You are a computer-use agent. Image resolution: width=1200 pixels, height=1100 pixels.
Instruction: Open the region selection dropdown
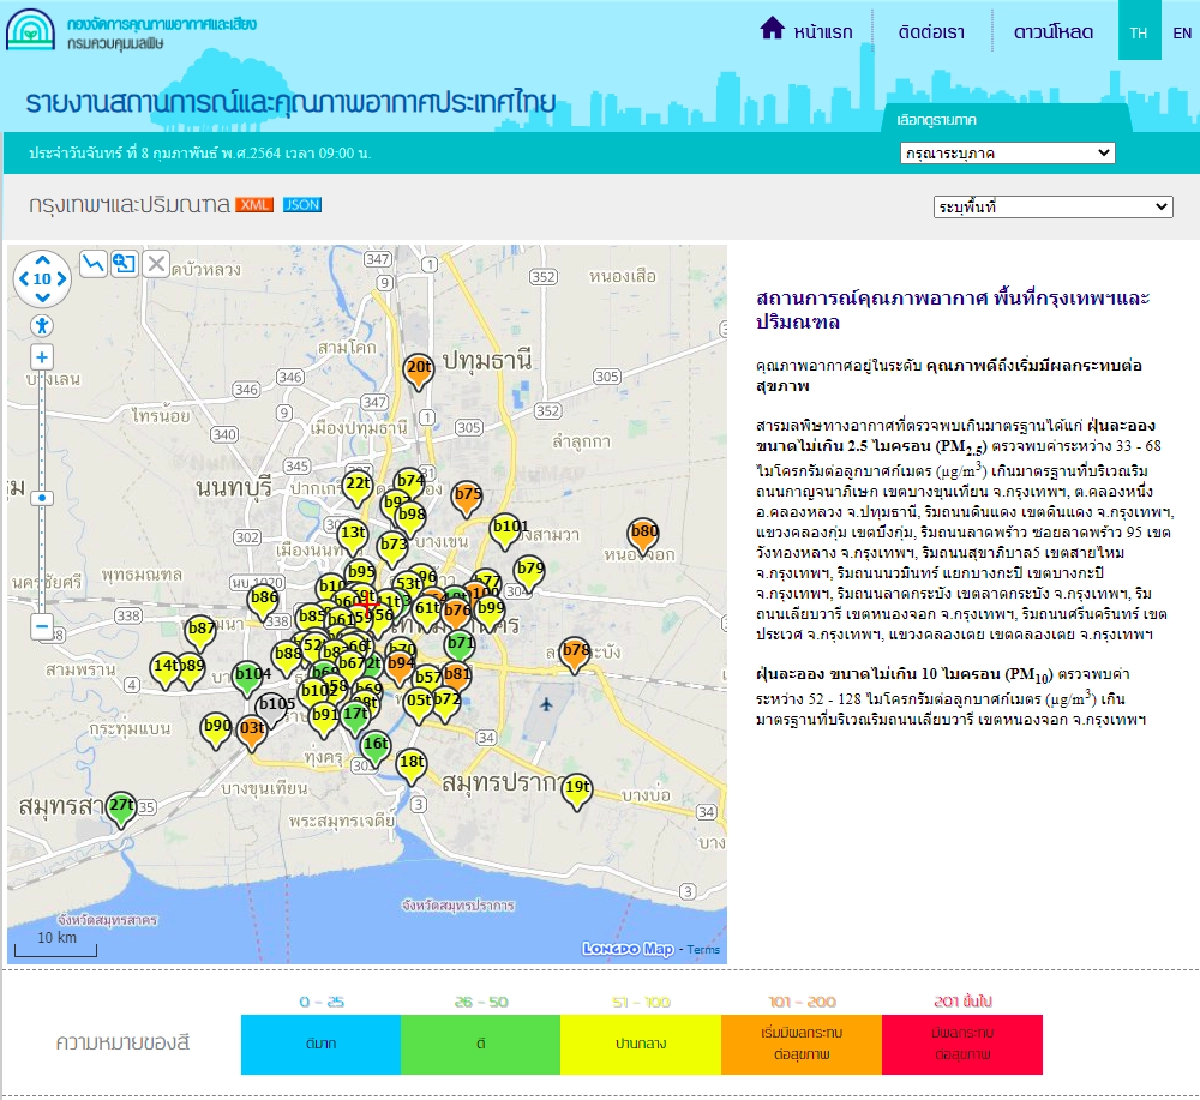coord(1007,153)
